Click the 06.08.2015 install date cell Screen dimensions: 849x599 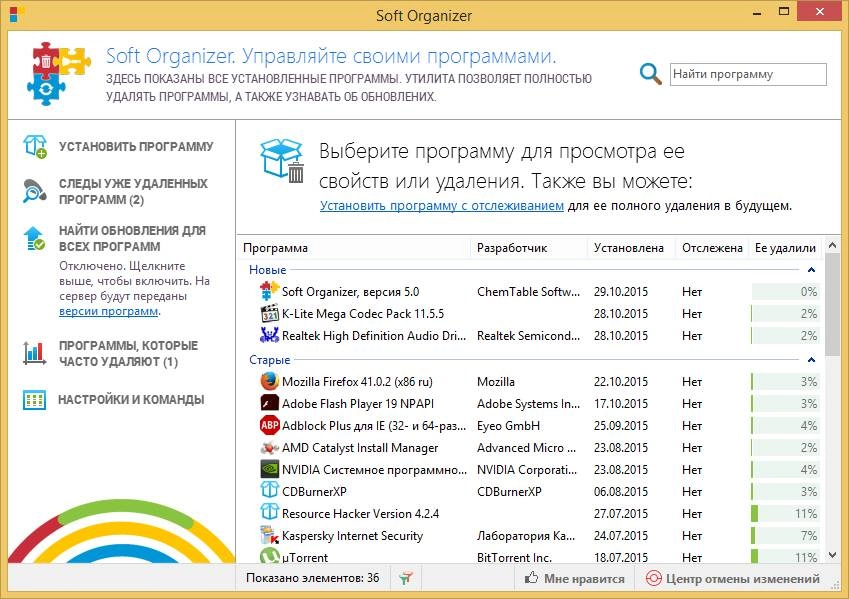pos(621,492)
